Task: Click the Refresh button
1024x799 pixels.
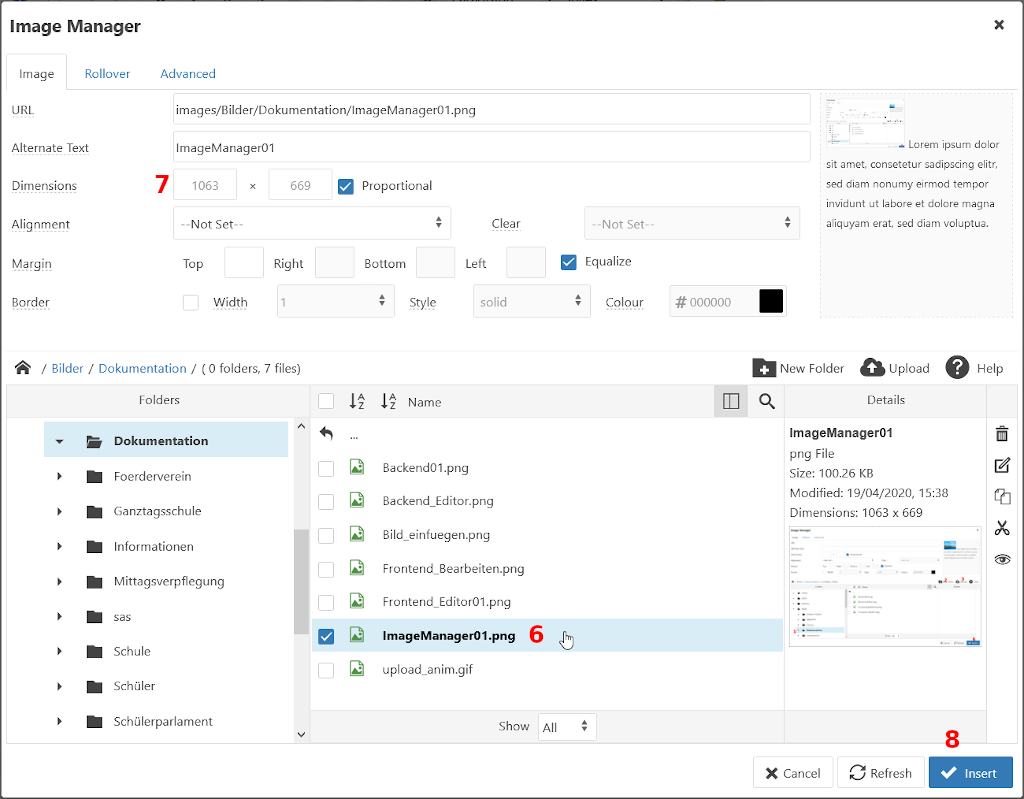Action: (880, 773)
